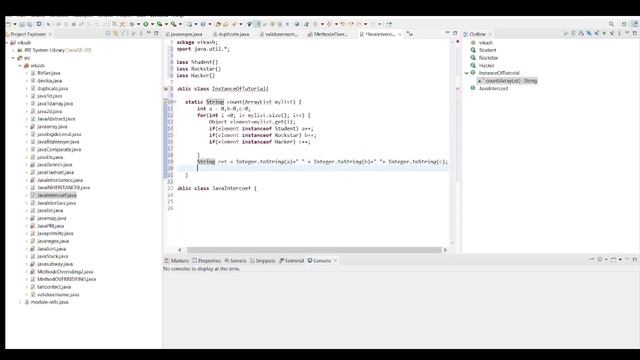Switch to the duplicate.java editor tab

pyautogui.click(x=231, y=34)
